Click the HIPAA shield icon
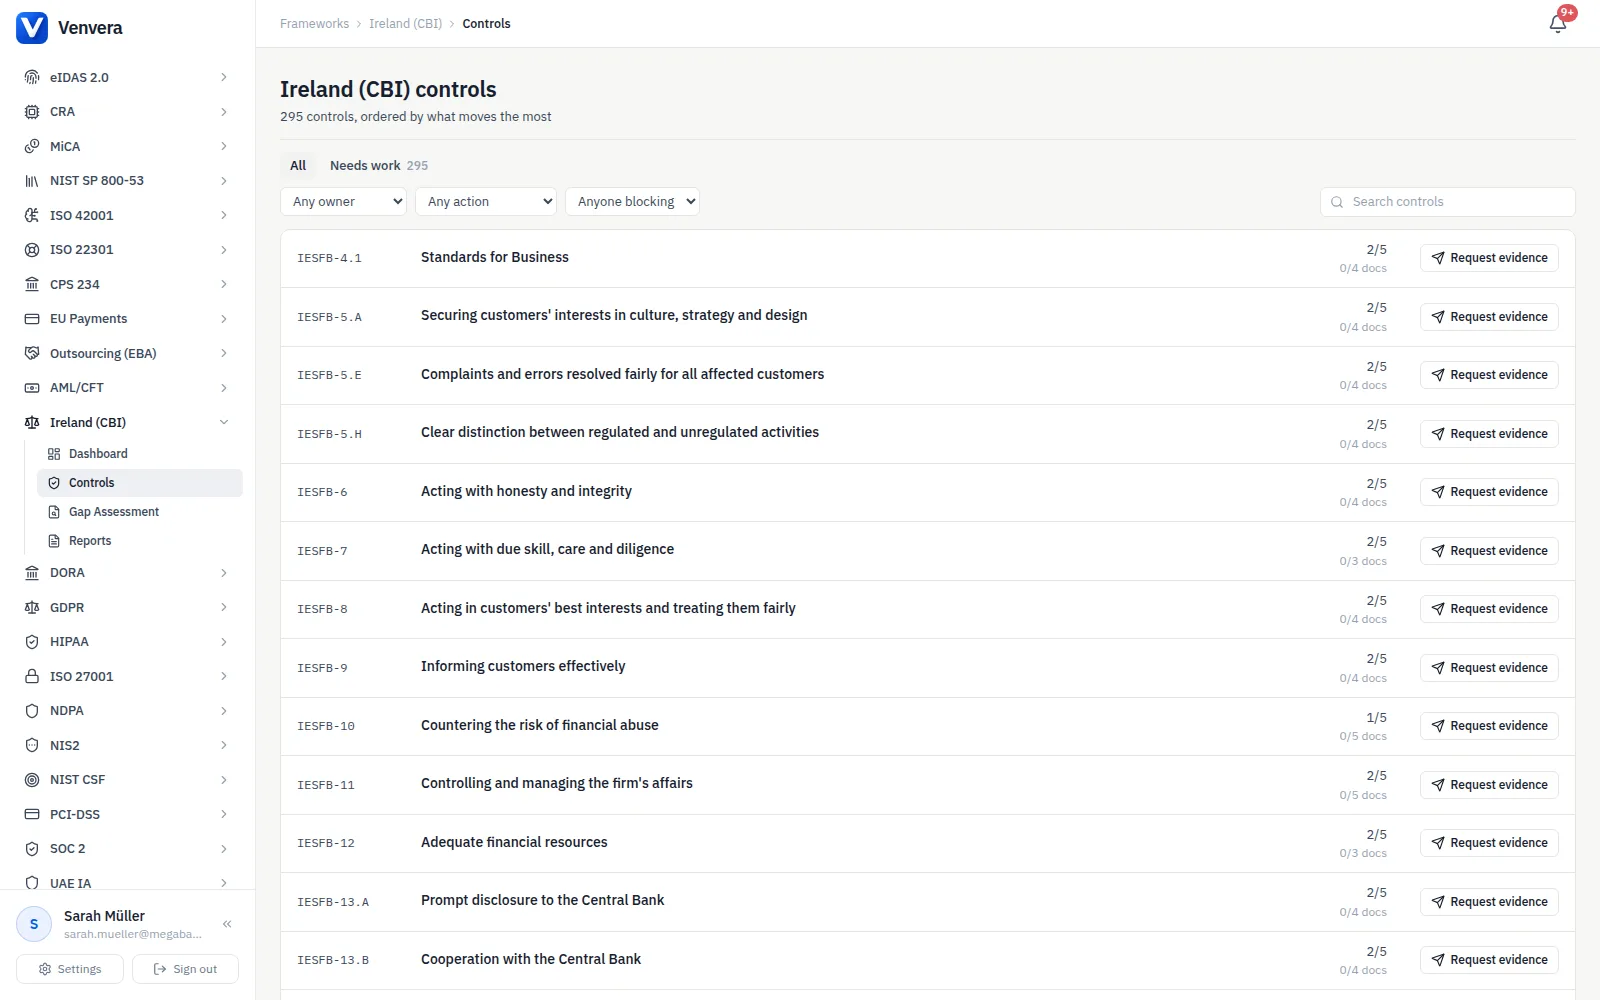The height and width of the screenshot is (1000, 1600). [32, 642]
